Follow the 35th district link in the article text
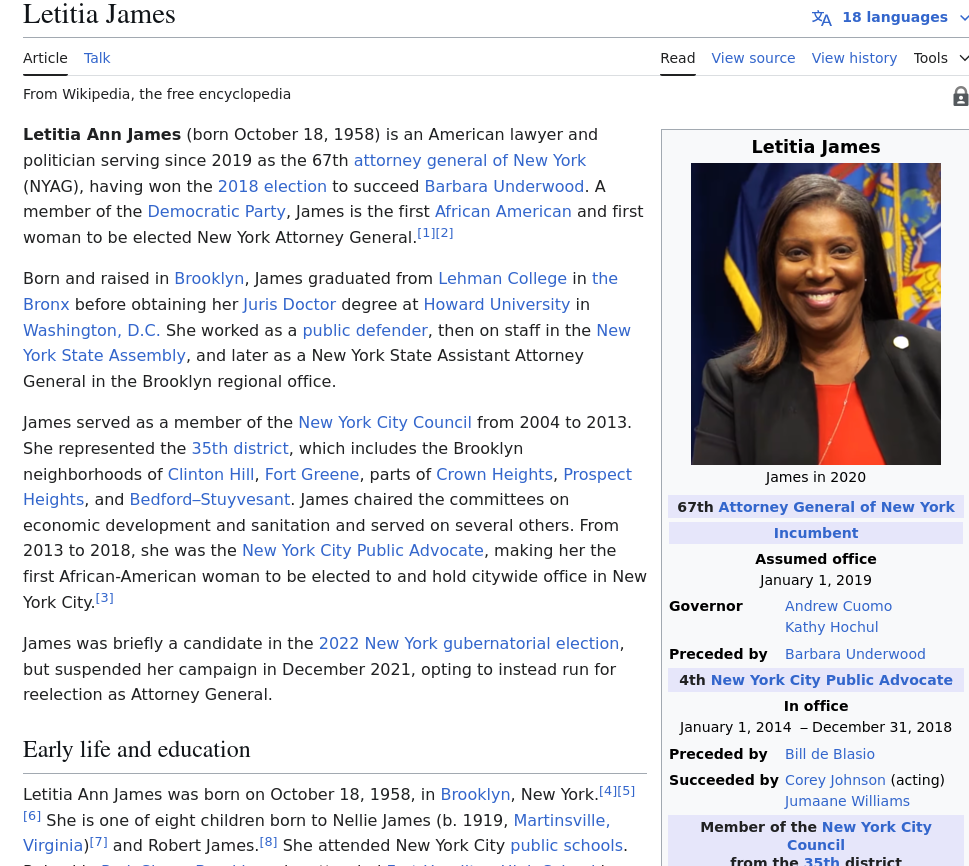The width and height of the screenshot is (969, 866). coord(240,449)
